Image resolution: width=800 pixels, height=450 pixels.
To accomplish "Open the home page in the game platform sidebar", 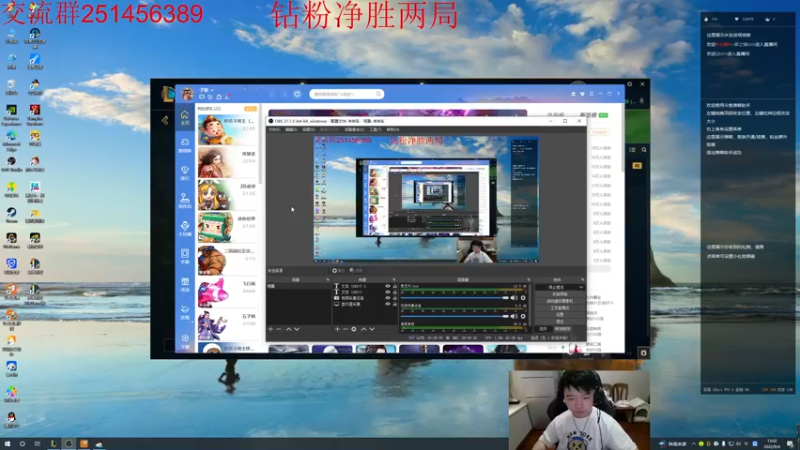I will tap(185, 118).
